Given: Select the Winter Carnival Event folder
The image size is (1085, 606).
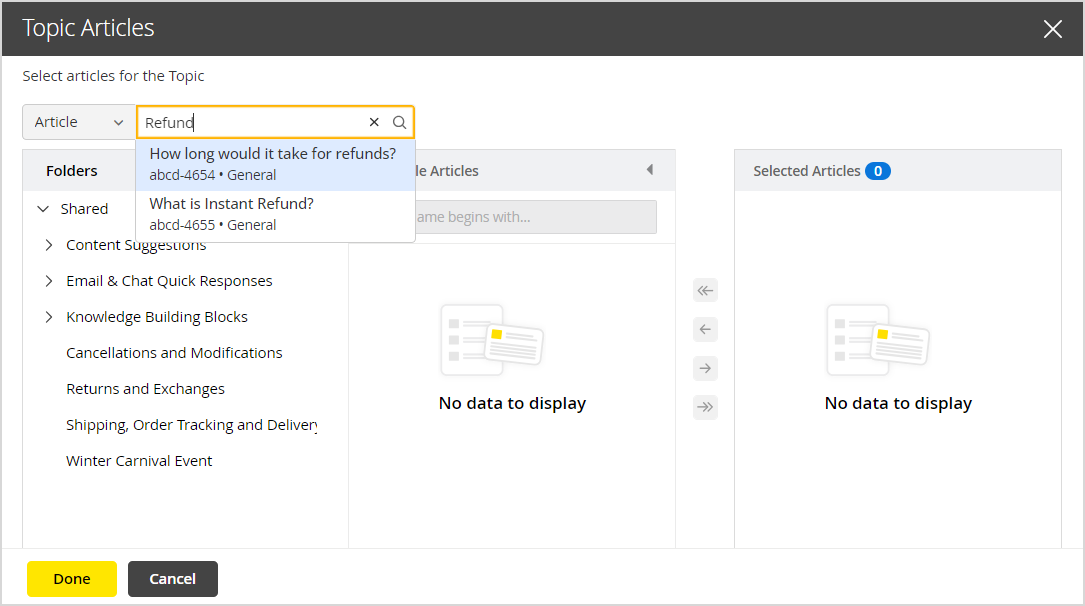Looking at the screenshot, I should (139, 460).
